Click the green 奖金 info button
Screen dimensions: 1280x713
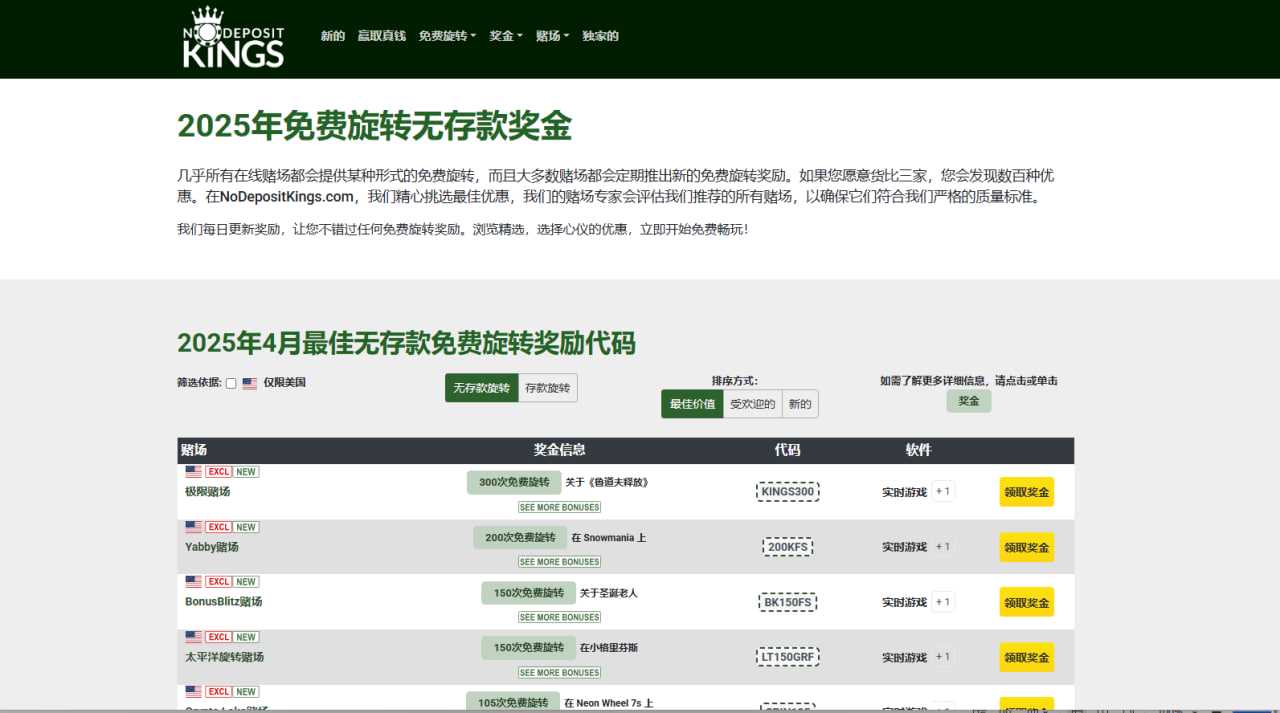point(969,401)
